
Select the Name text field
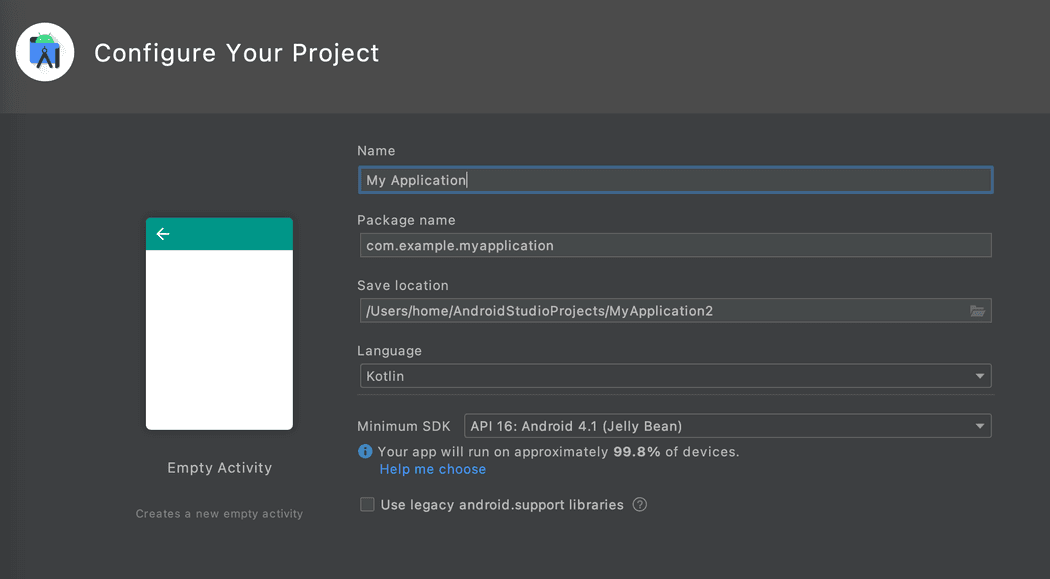point(675,180)
